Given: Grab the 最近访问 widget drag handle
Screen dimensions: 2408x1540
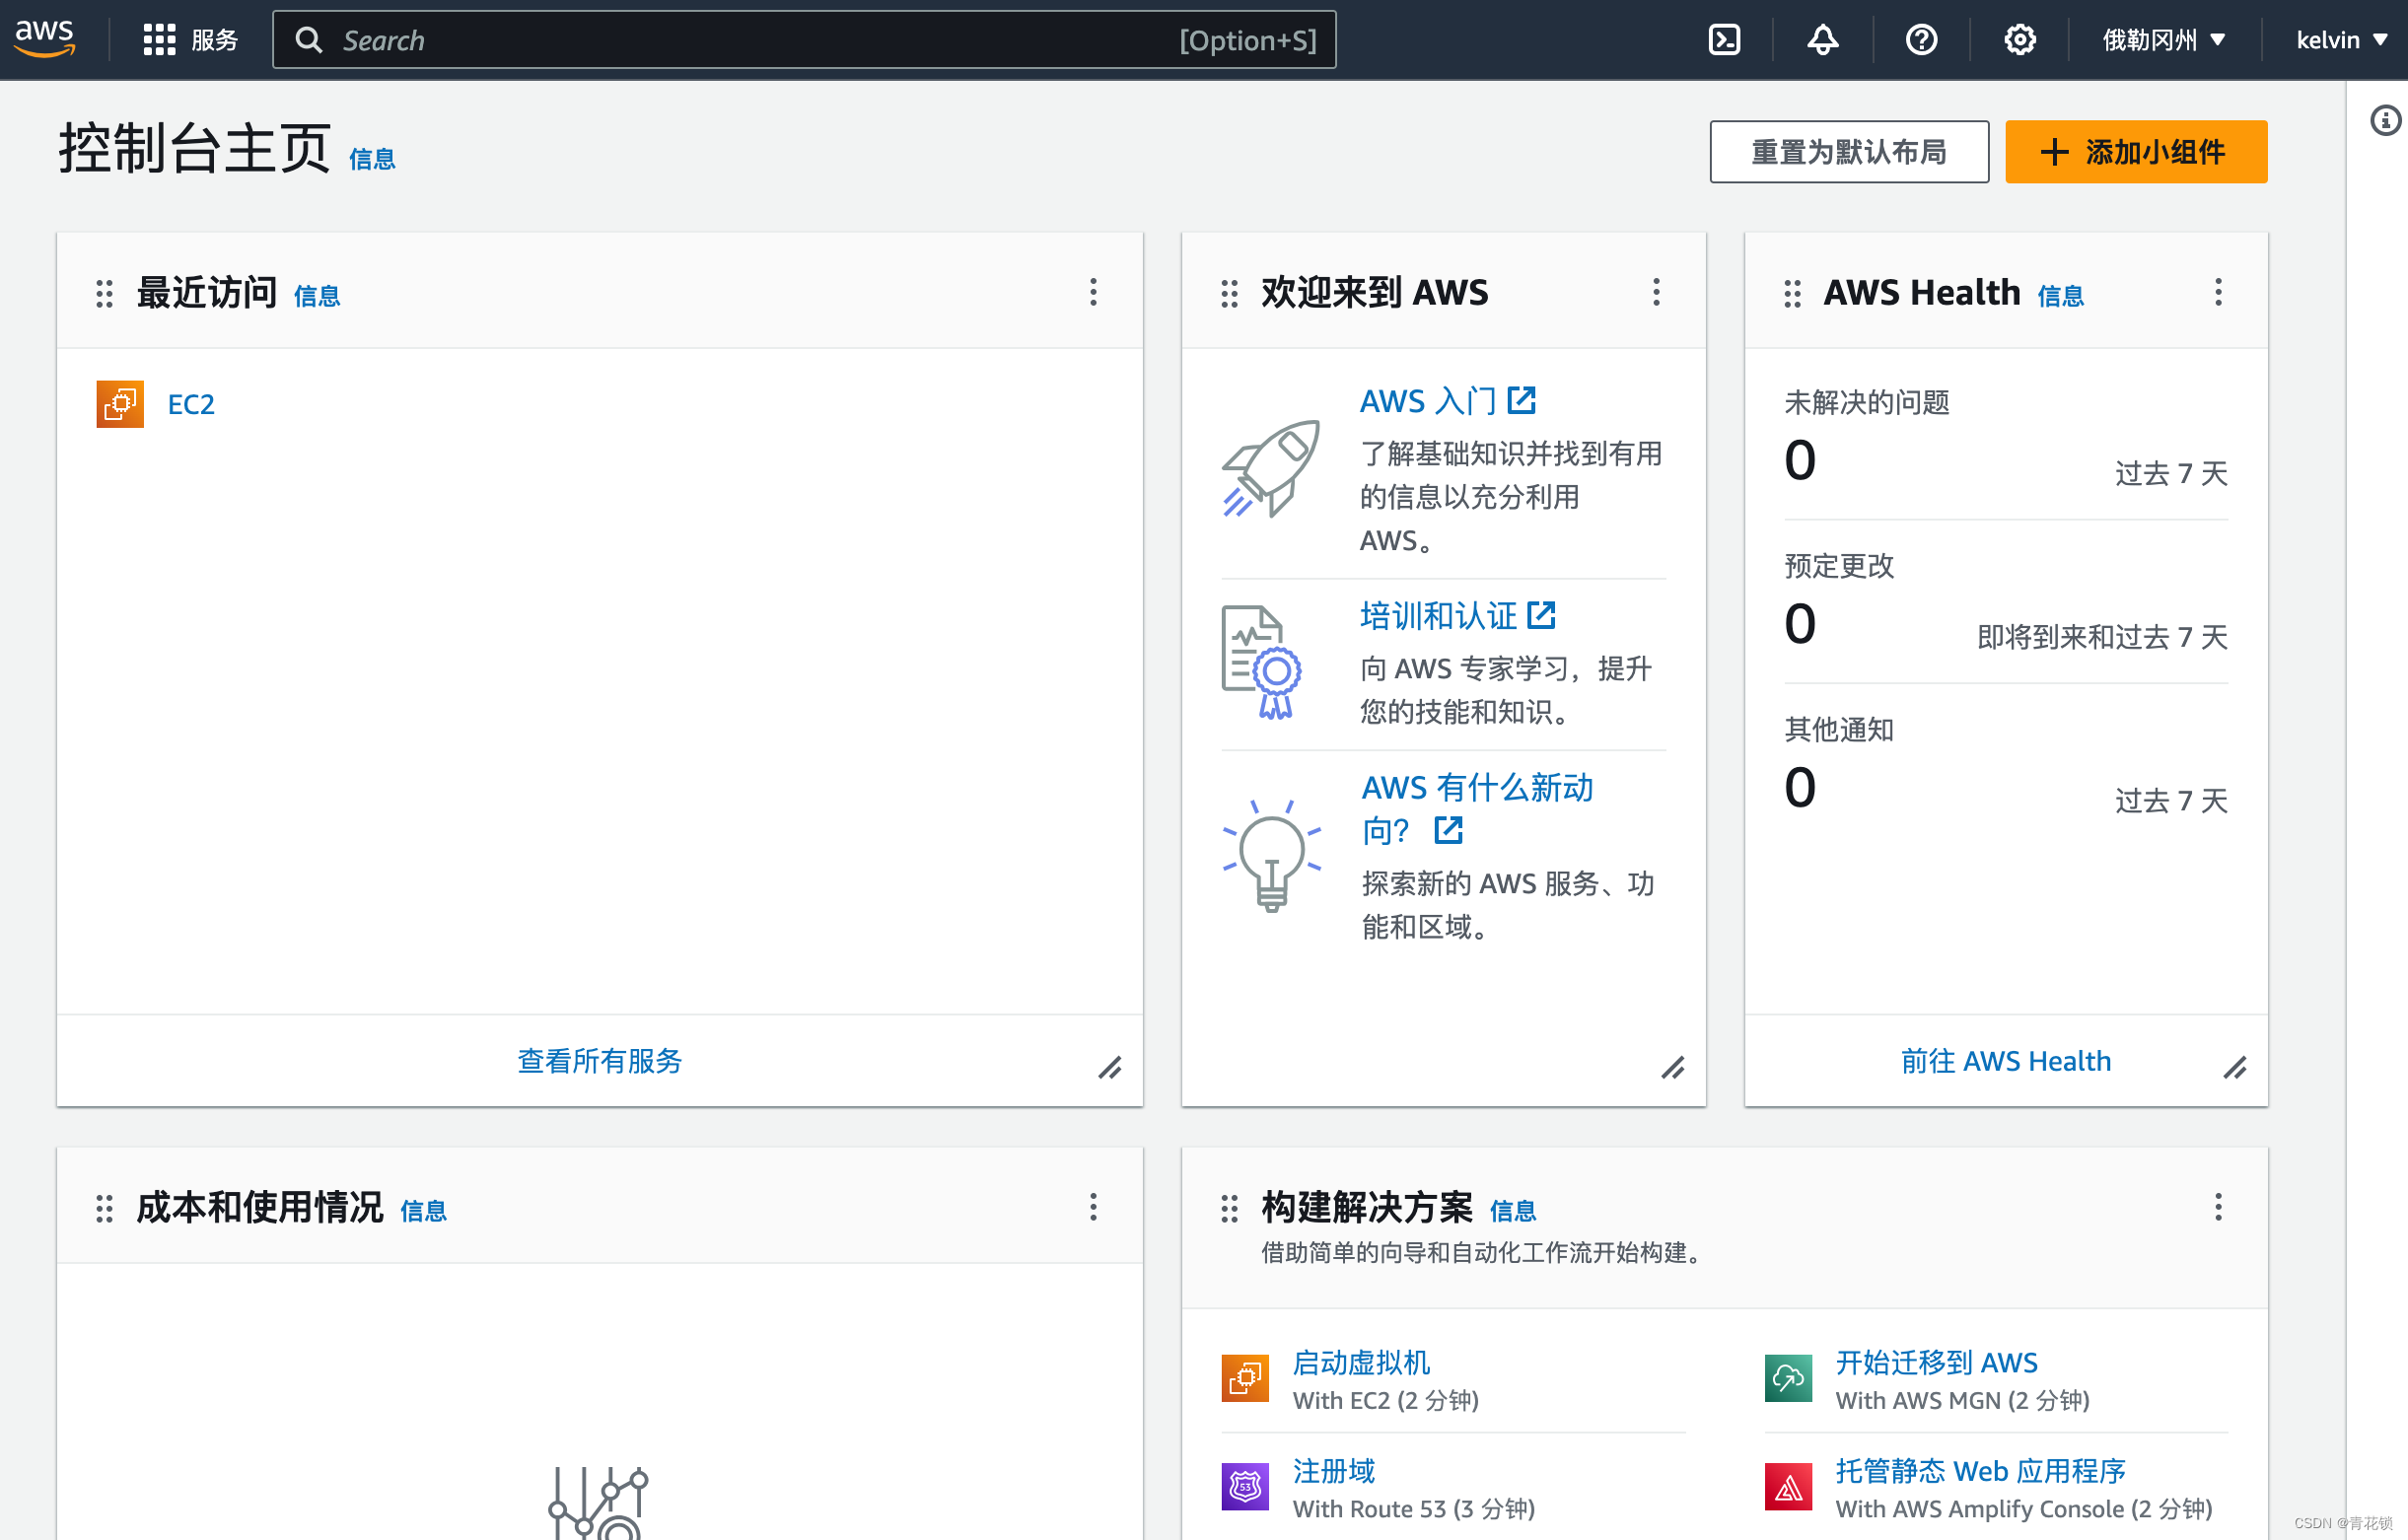Looking at the screenshot, I should (x=104, y=293).
